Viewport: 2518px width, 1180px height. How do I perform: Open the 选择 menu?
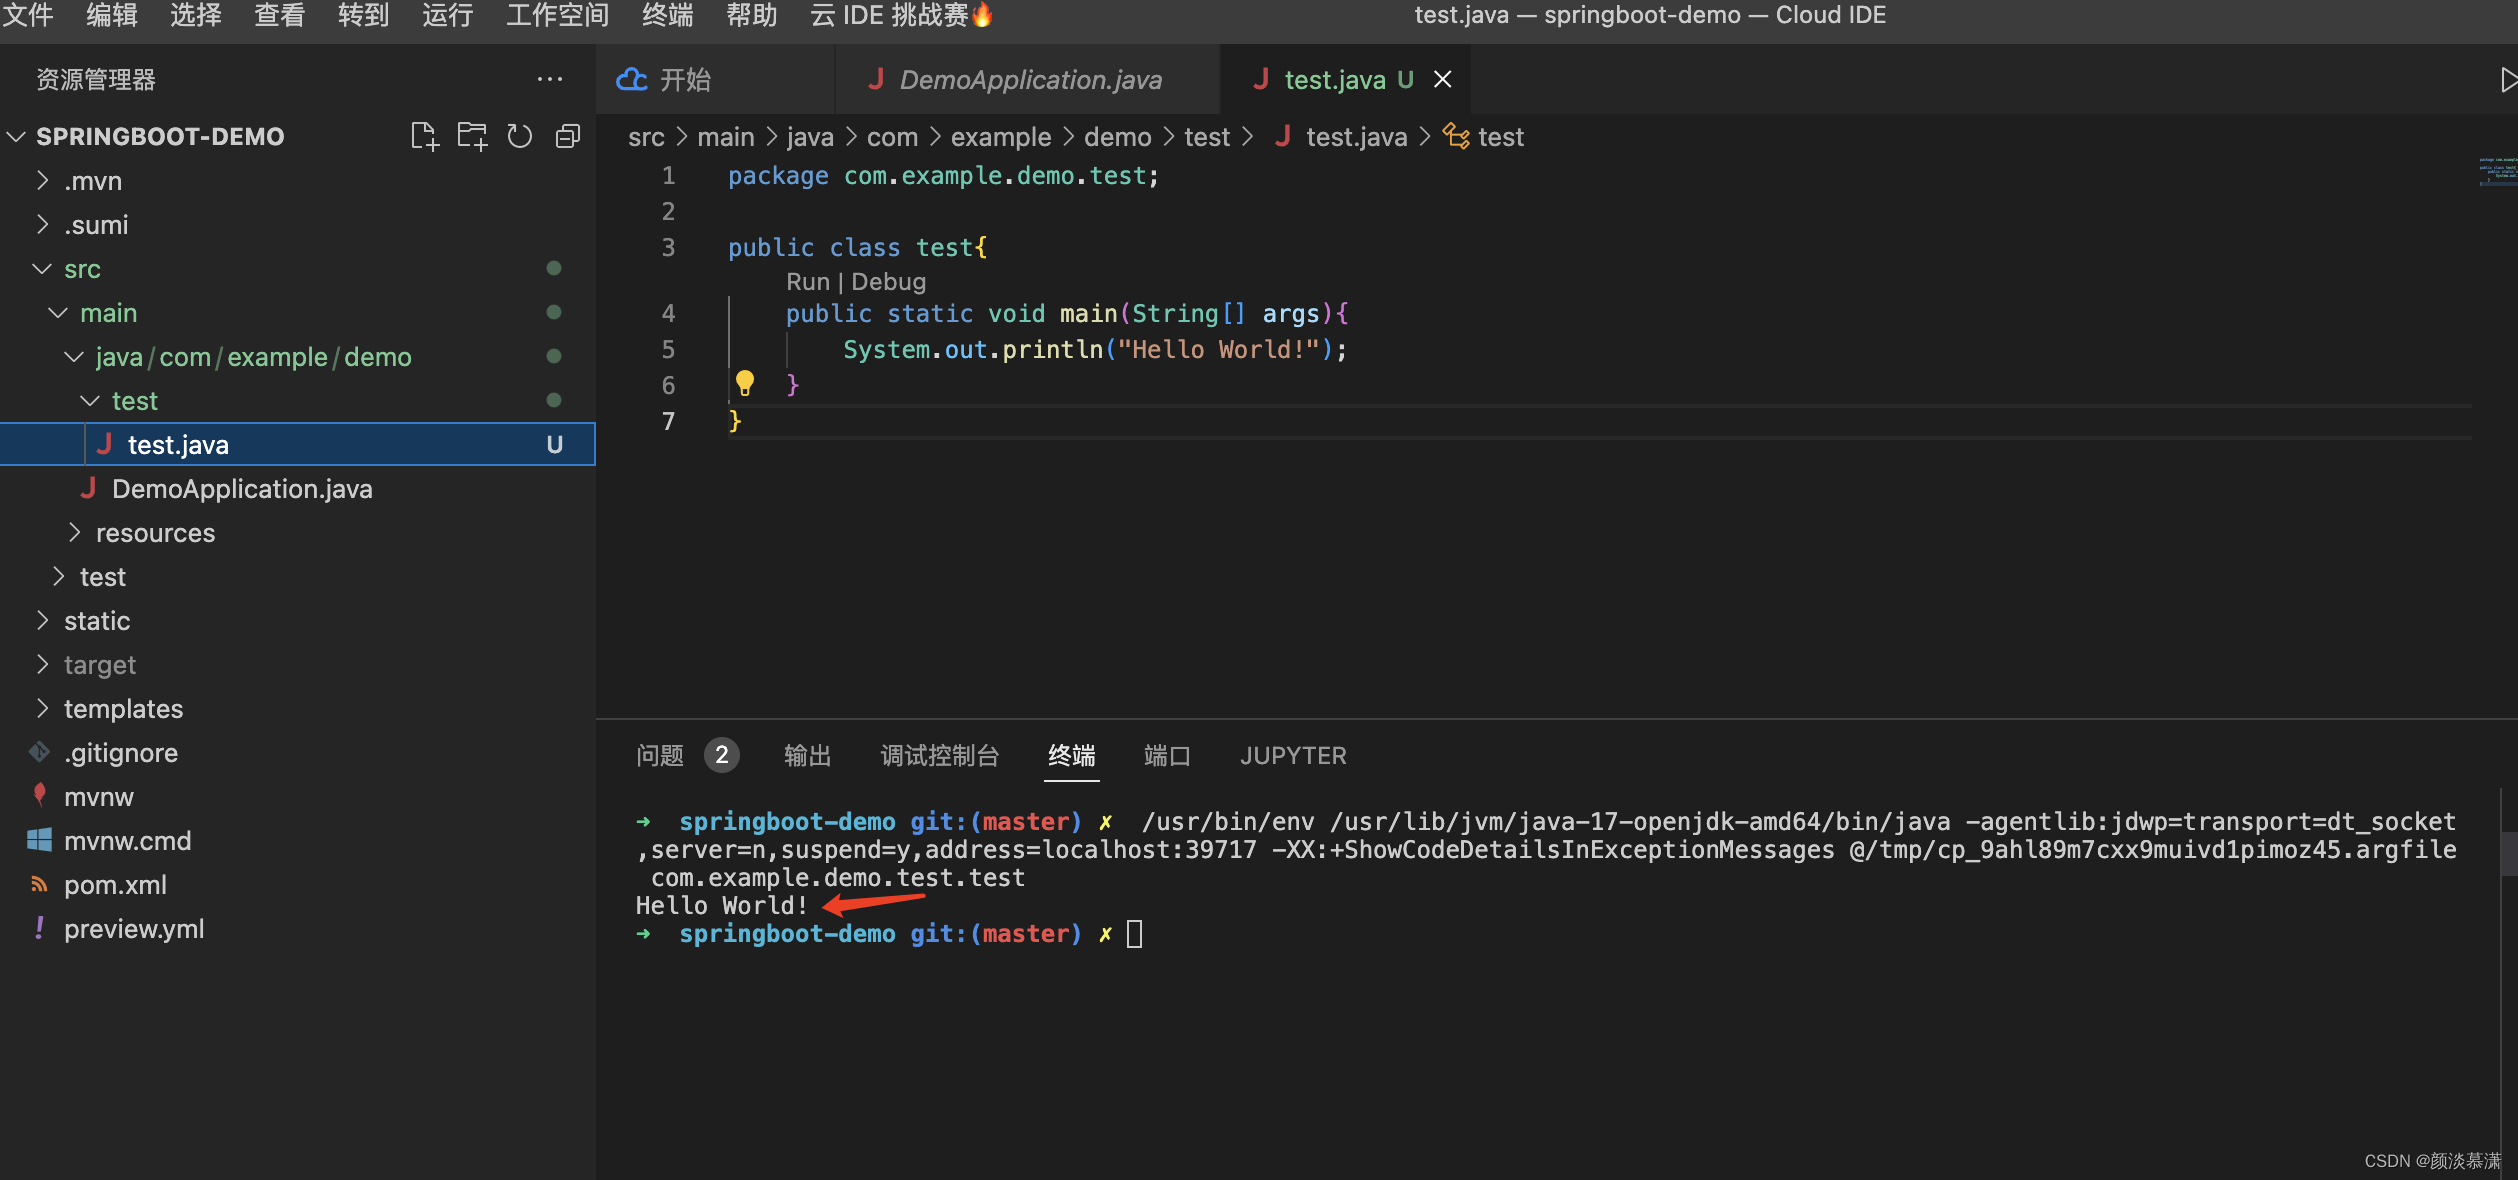(196, 15)
